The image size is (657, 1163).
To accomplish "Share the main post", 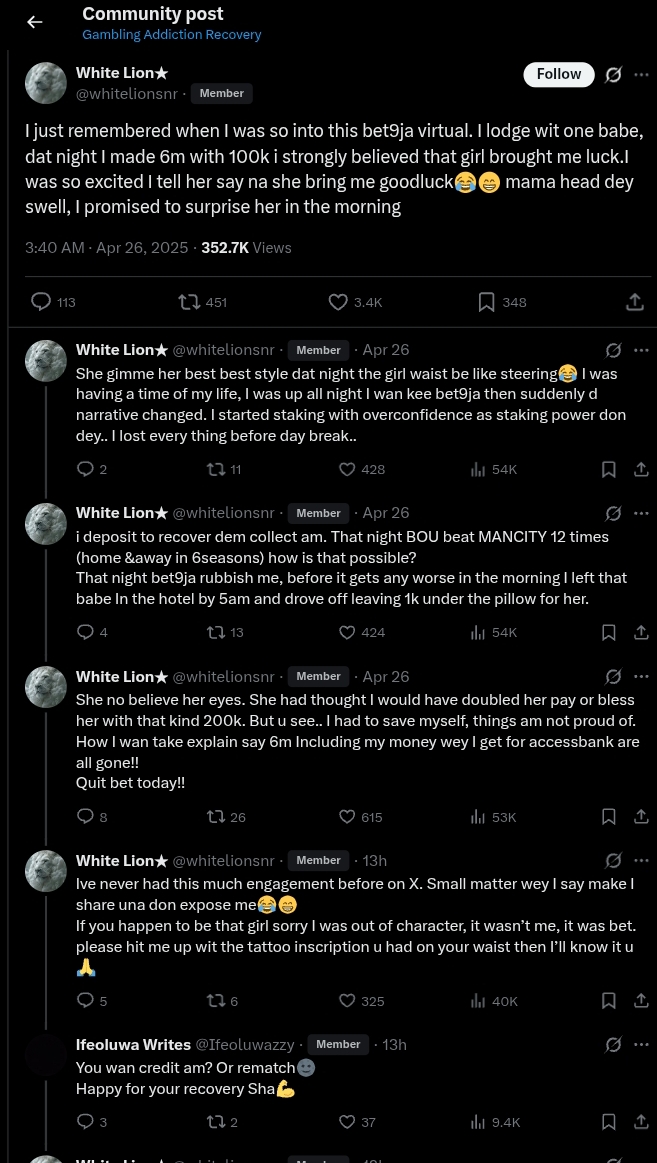I will [634, 302].
